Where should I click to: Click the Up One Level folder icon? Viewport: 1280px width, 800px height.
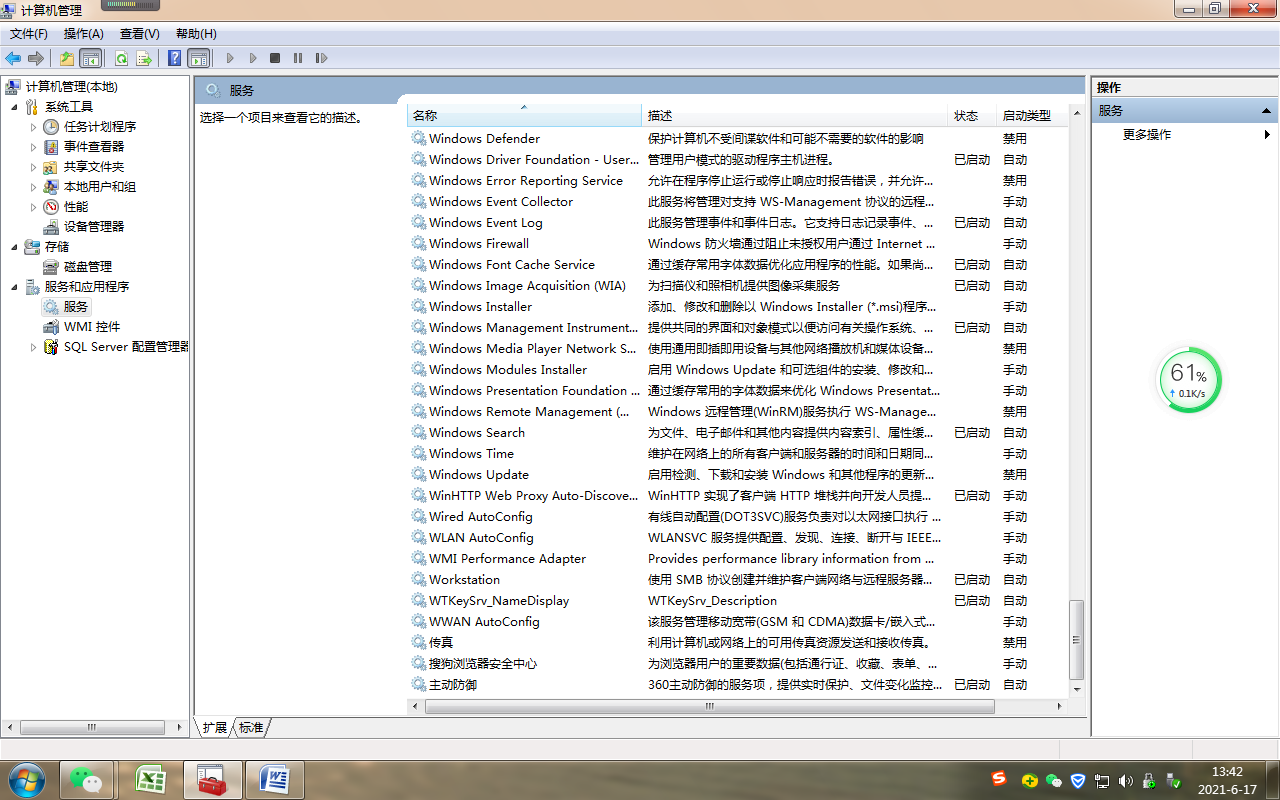click(67, 58)
